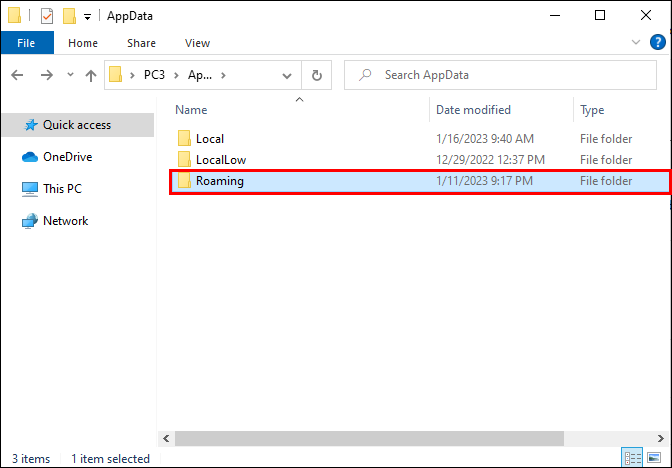Select the LocalLow folder
Viewport: 672px width, 468px height.
[x=221, y=160]
